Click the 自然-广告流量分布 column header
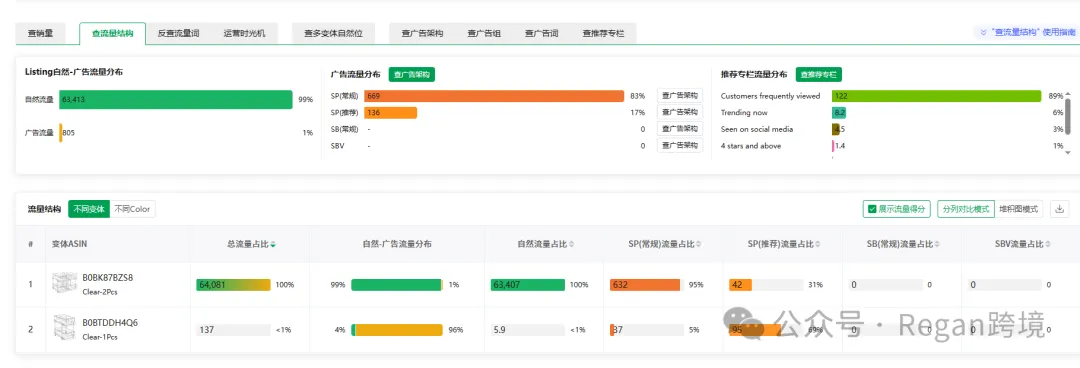This screenshot has height=368, width=1080. click(x=397, y=244)
